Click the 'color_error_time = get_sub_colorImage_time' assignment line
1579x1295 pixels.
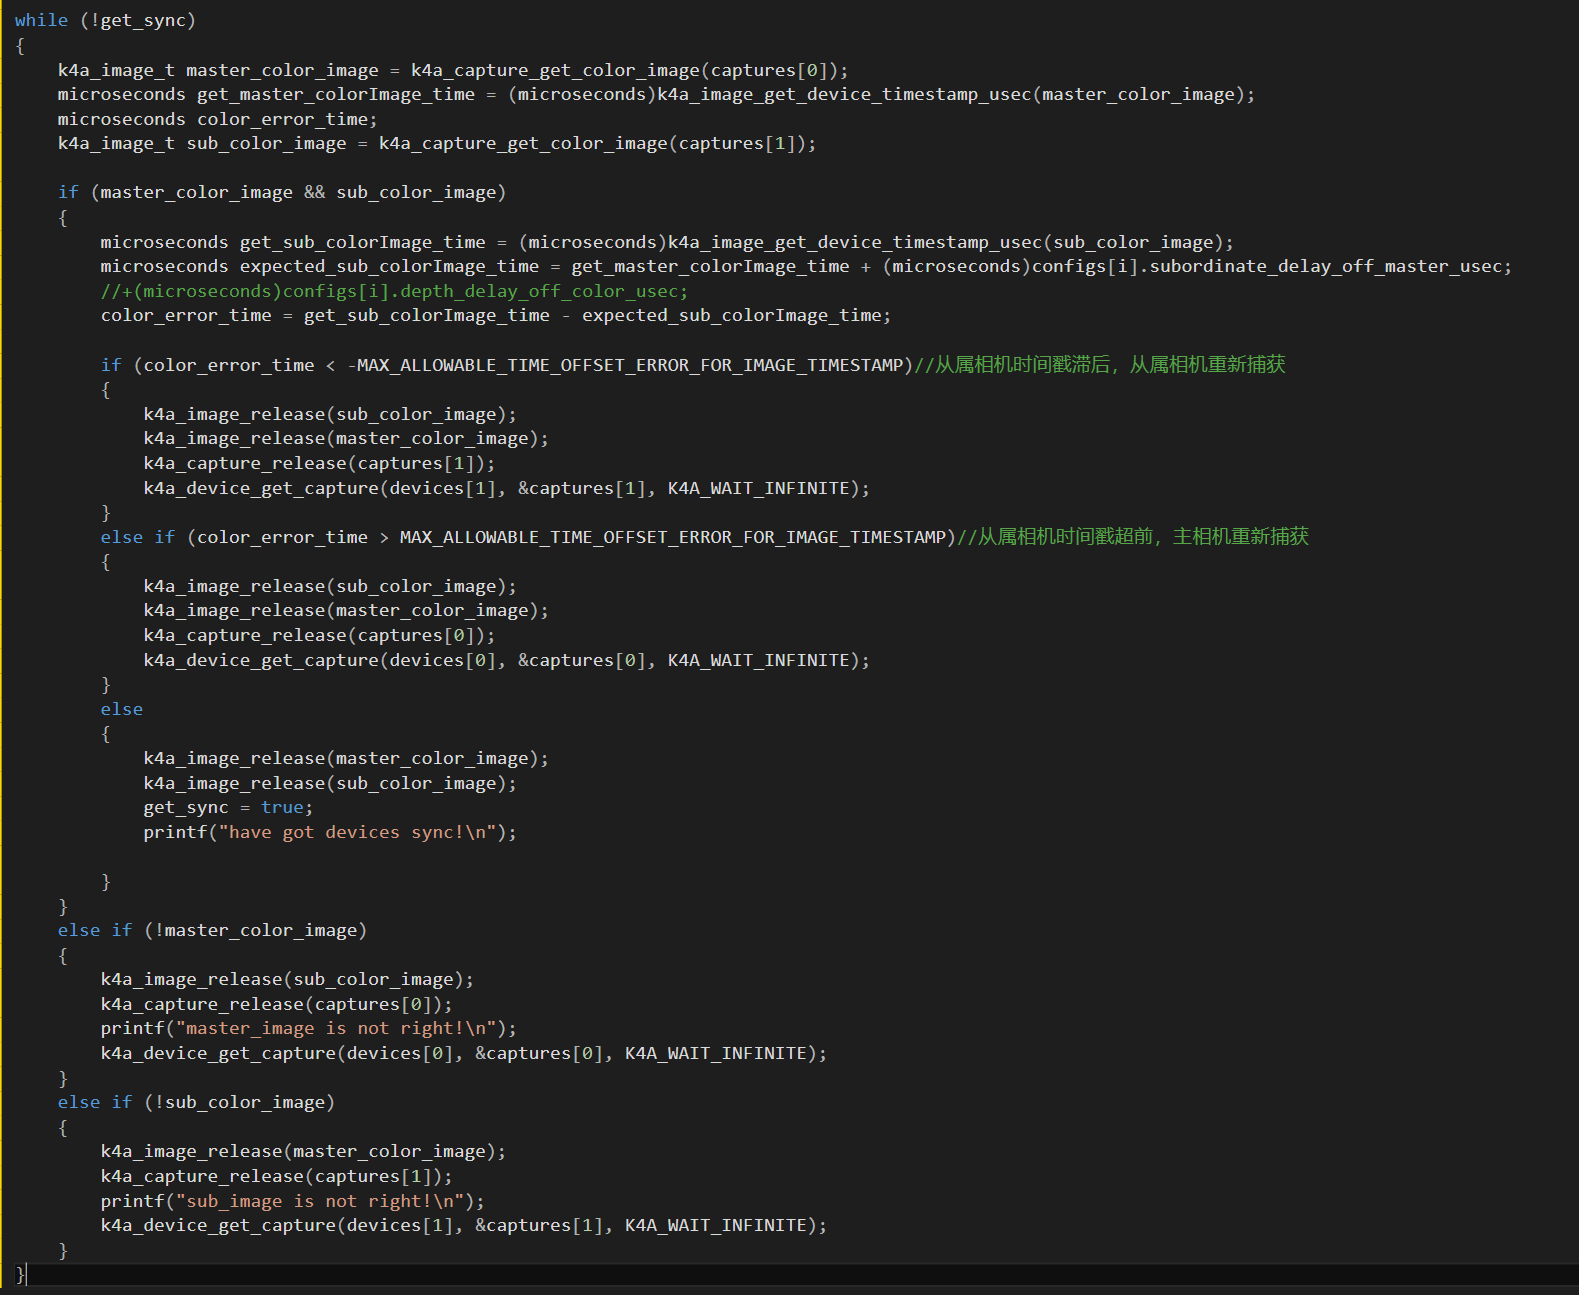point(496,315)
